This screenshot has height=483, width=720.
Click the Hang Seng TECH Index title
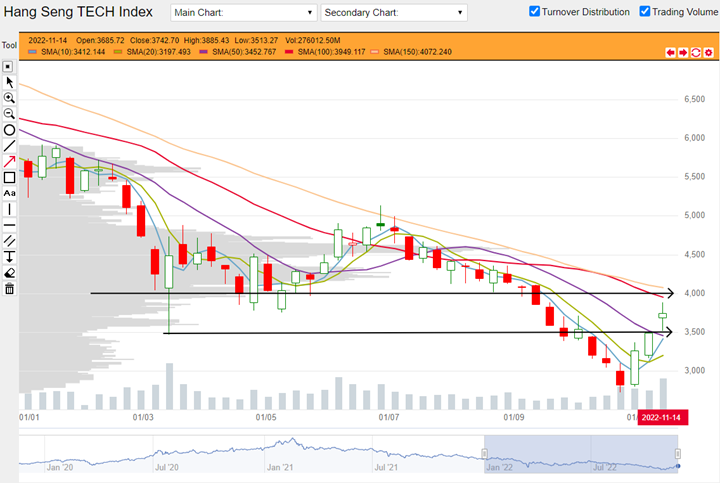(78, 12)
